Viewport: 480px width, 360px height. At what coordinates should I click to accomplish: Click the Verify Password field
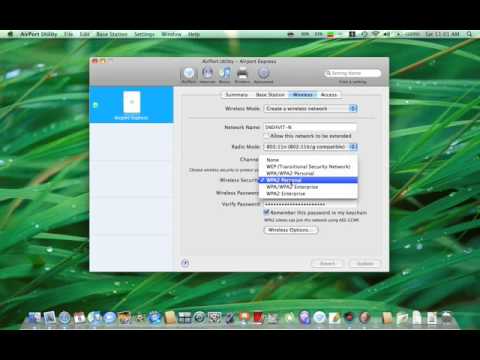(x=310, y=204)
